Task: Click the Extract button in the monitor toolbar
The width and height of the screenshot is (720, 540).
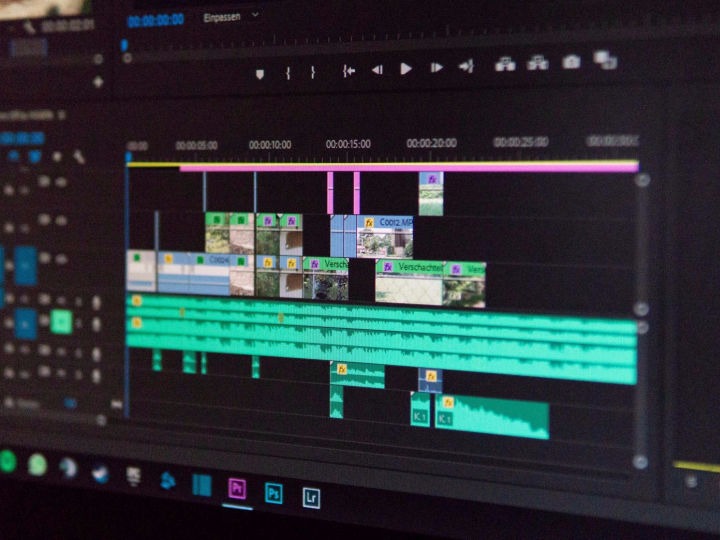Action: click(538, 63)
